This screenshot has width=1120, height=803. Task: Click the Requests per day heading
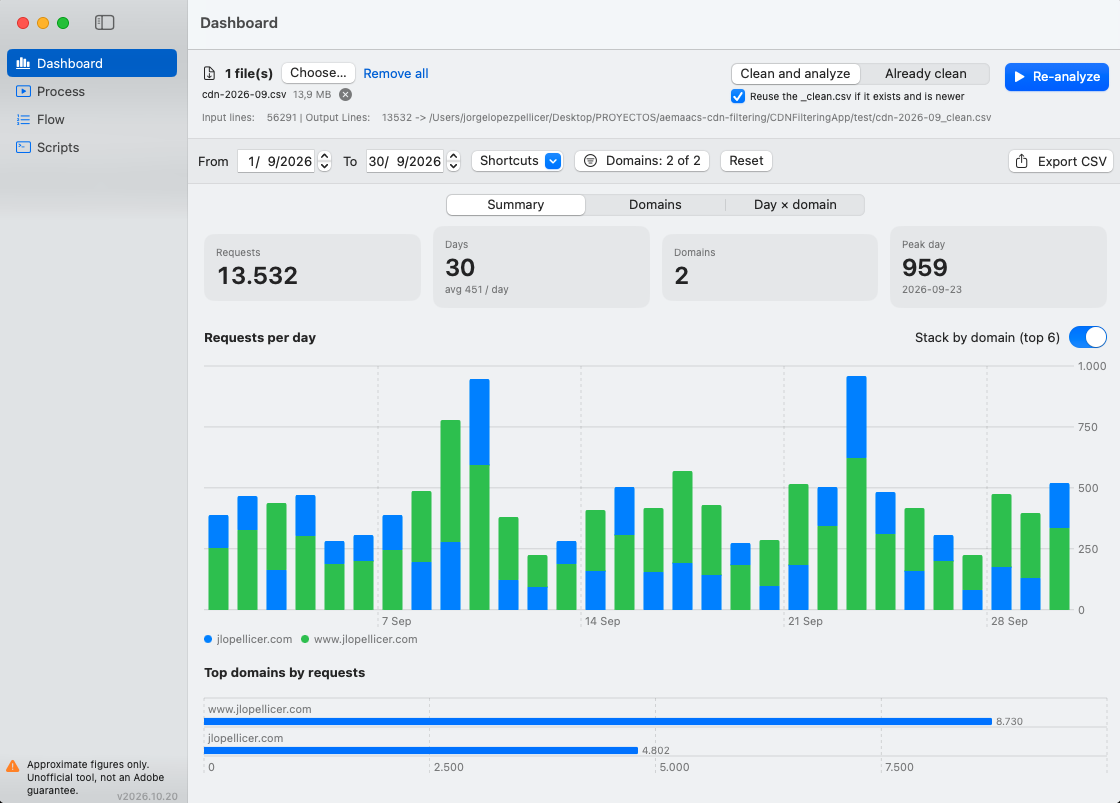click(260, 338)
